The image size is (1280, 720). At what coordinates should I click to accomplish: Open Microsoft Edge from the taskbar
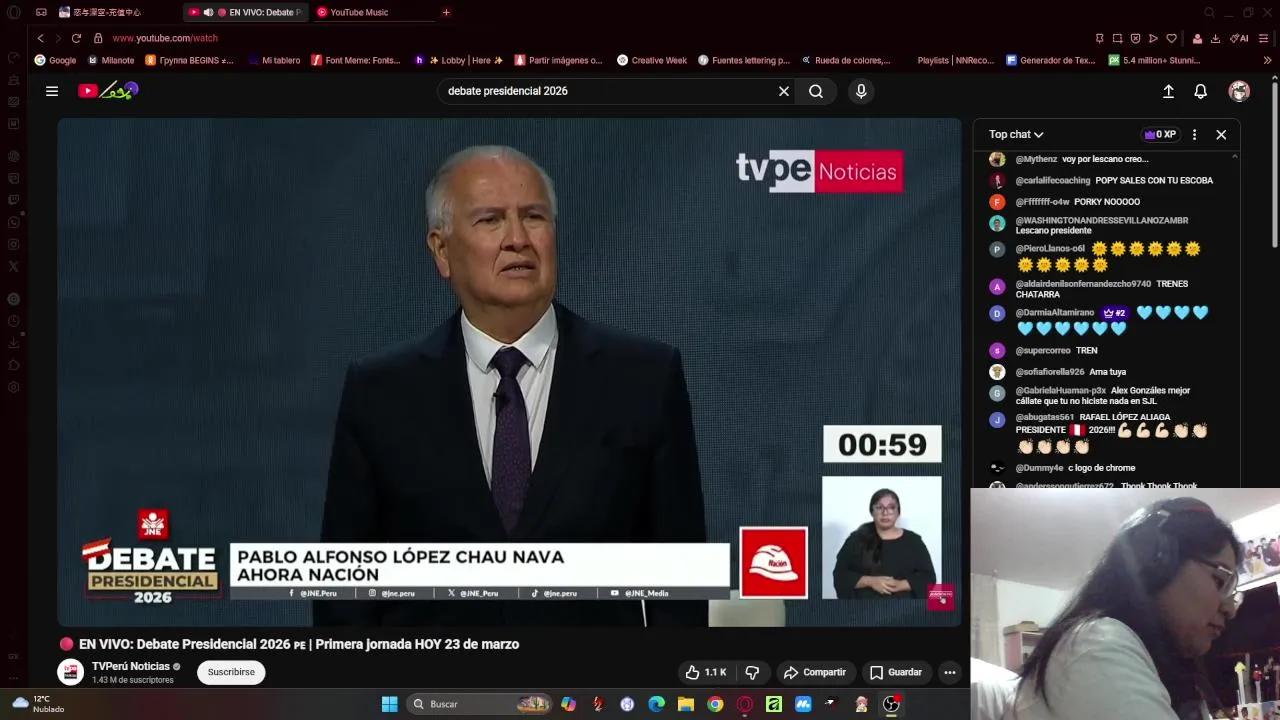pos(657,704)
